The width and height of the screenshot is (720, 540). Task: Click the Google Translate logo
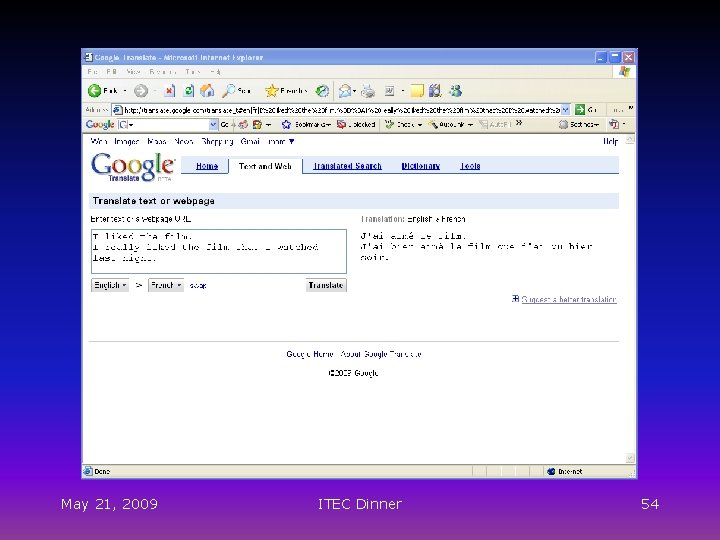click(133, 167)
